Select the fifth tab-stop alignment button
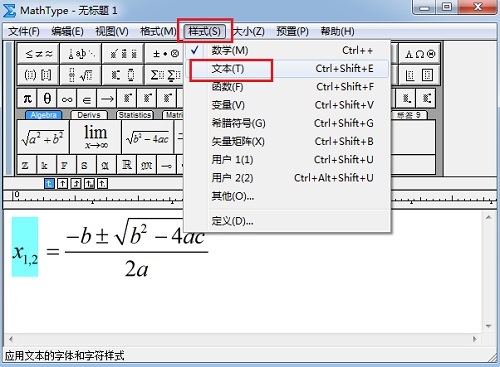Screen dimensions: 500x367 coord(103,183)
